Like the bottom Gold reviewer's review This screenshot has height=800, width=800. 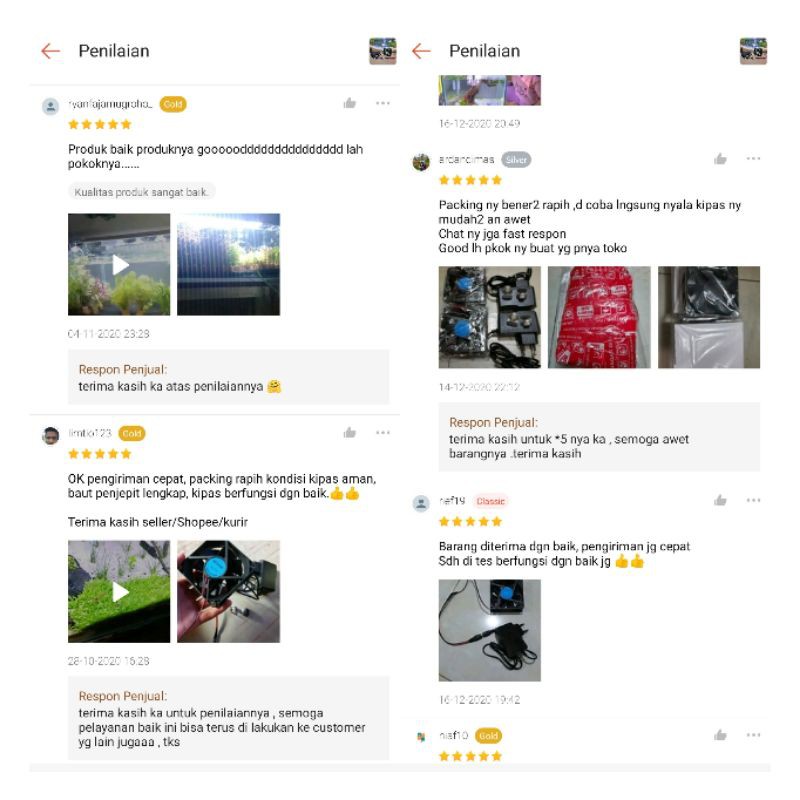pyautogui.click(x=720, y=735)
